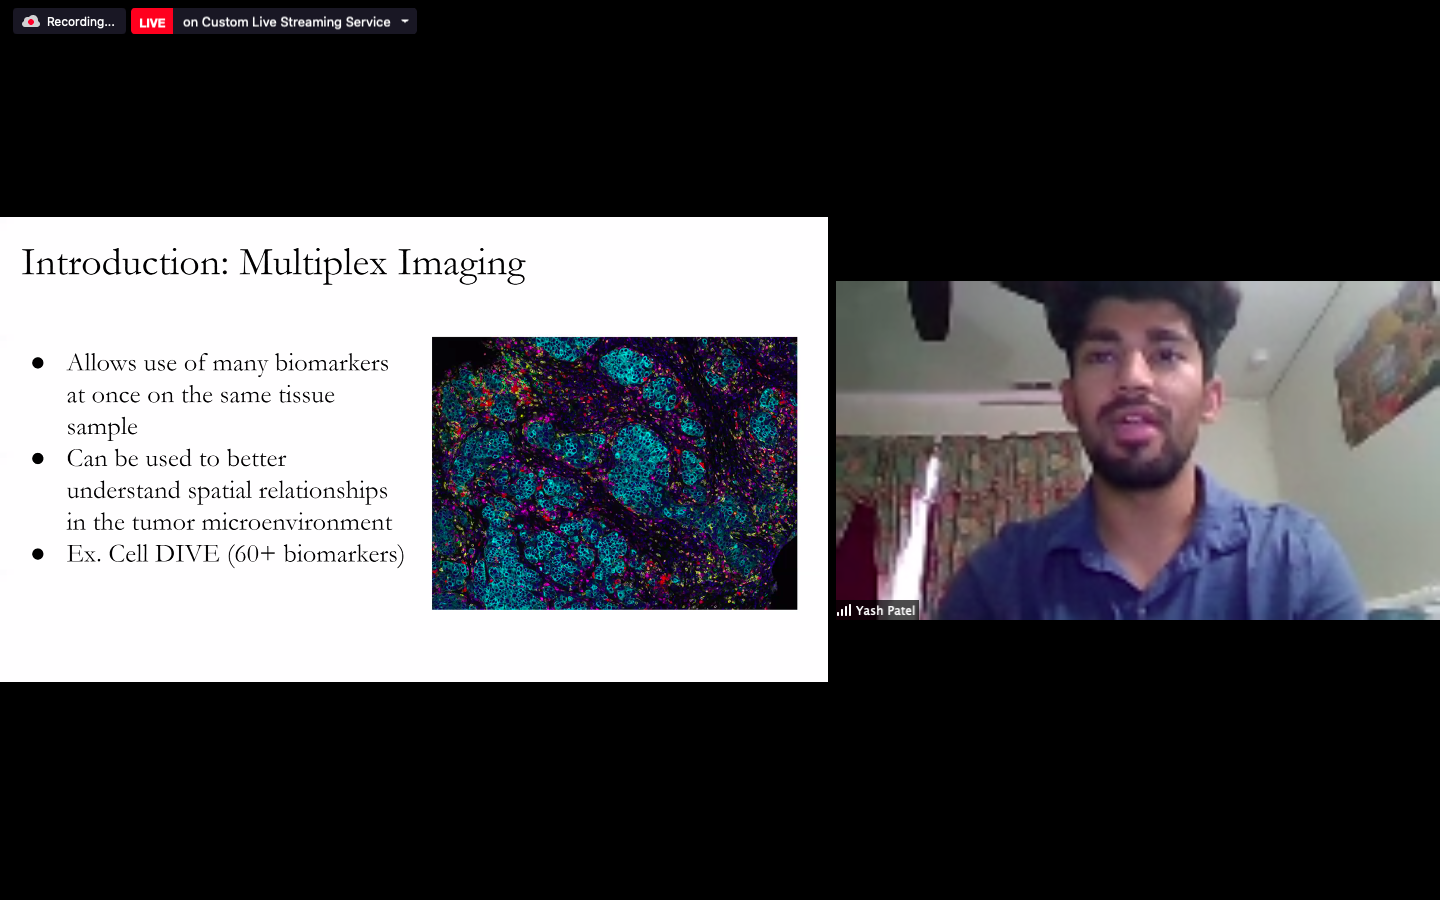
Task: Click the 'in the tumor microenvironment' text line
Action: tap(229, 522)
